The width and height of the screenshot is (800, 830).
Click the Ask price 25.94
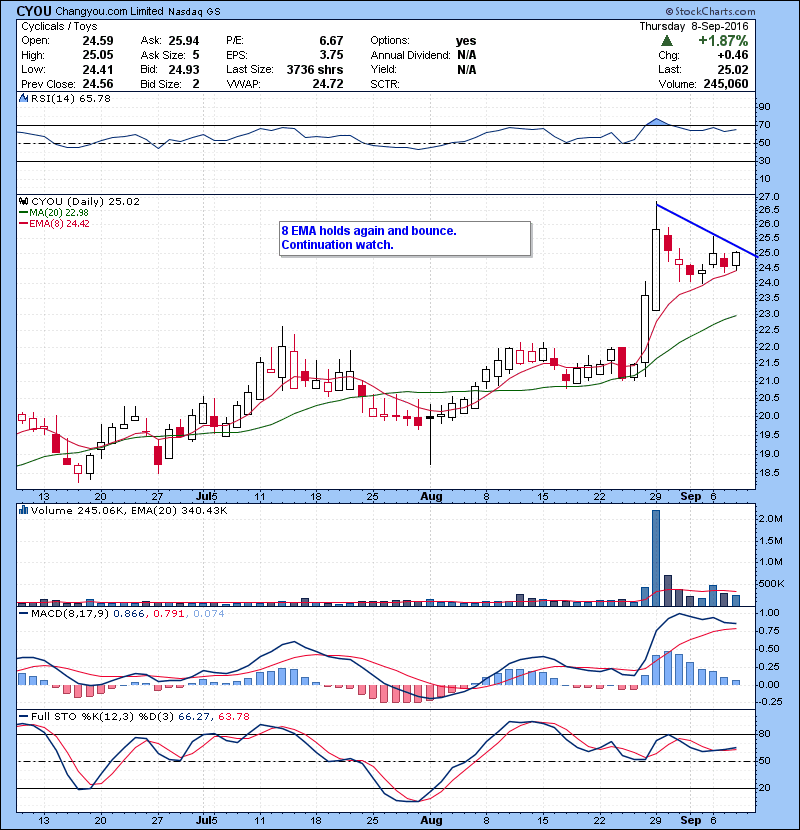(x=184, y=41)
